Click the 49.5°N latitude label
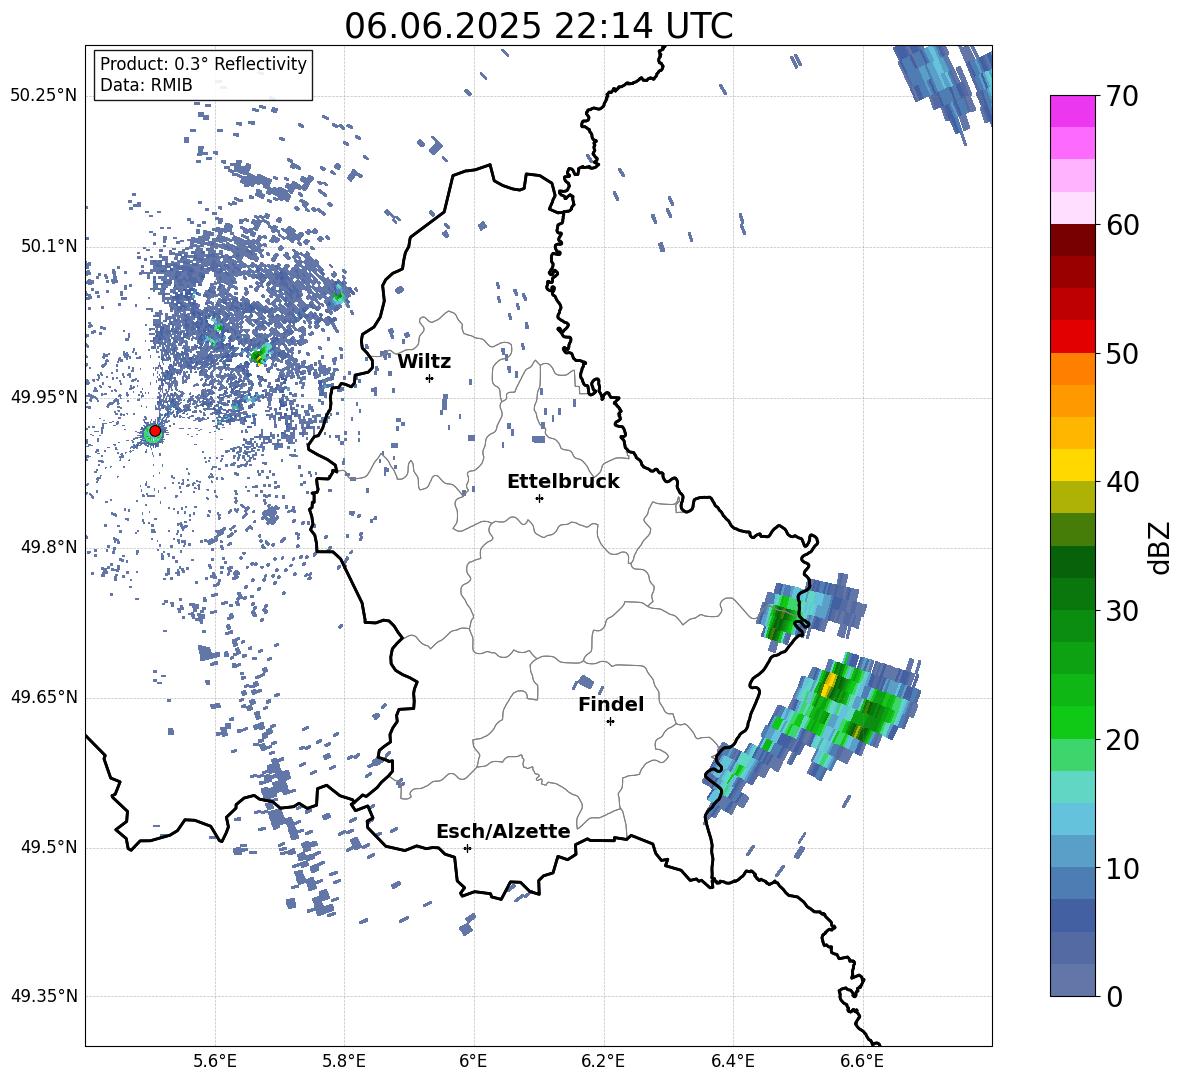The image size is (1184, 1081). click(x=50, y=847)
